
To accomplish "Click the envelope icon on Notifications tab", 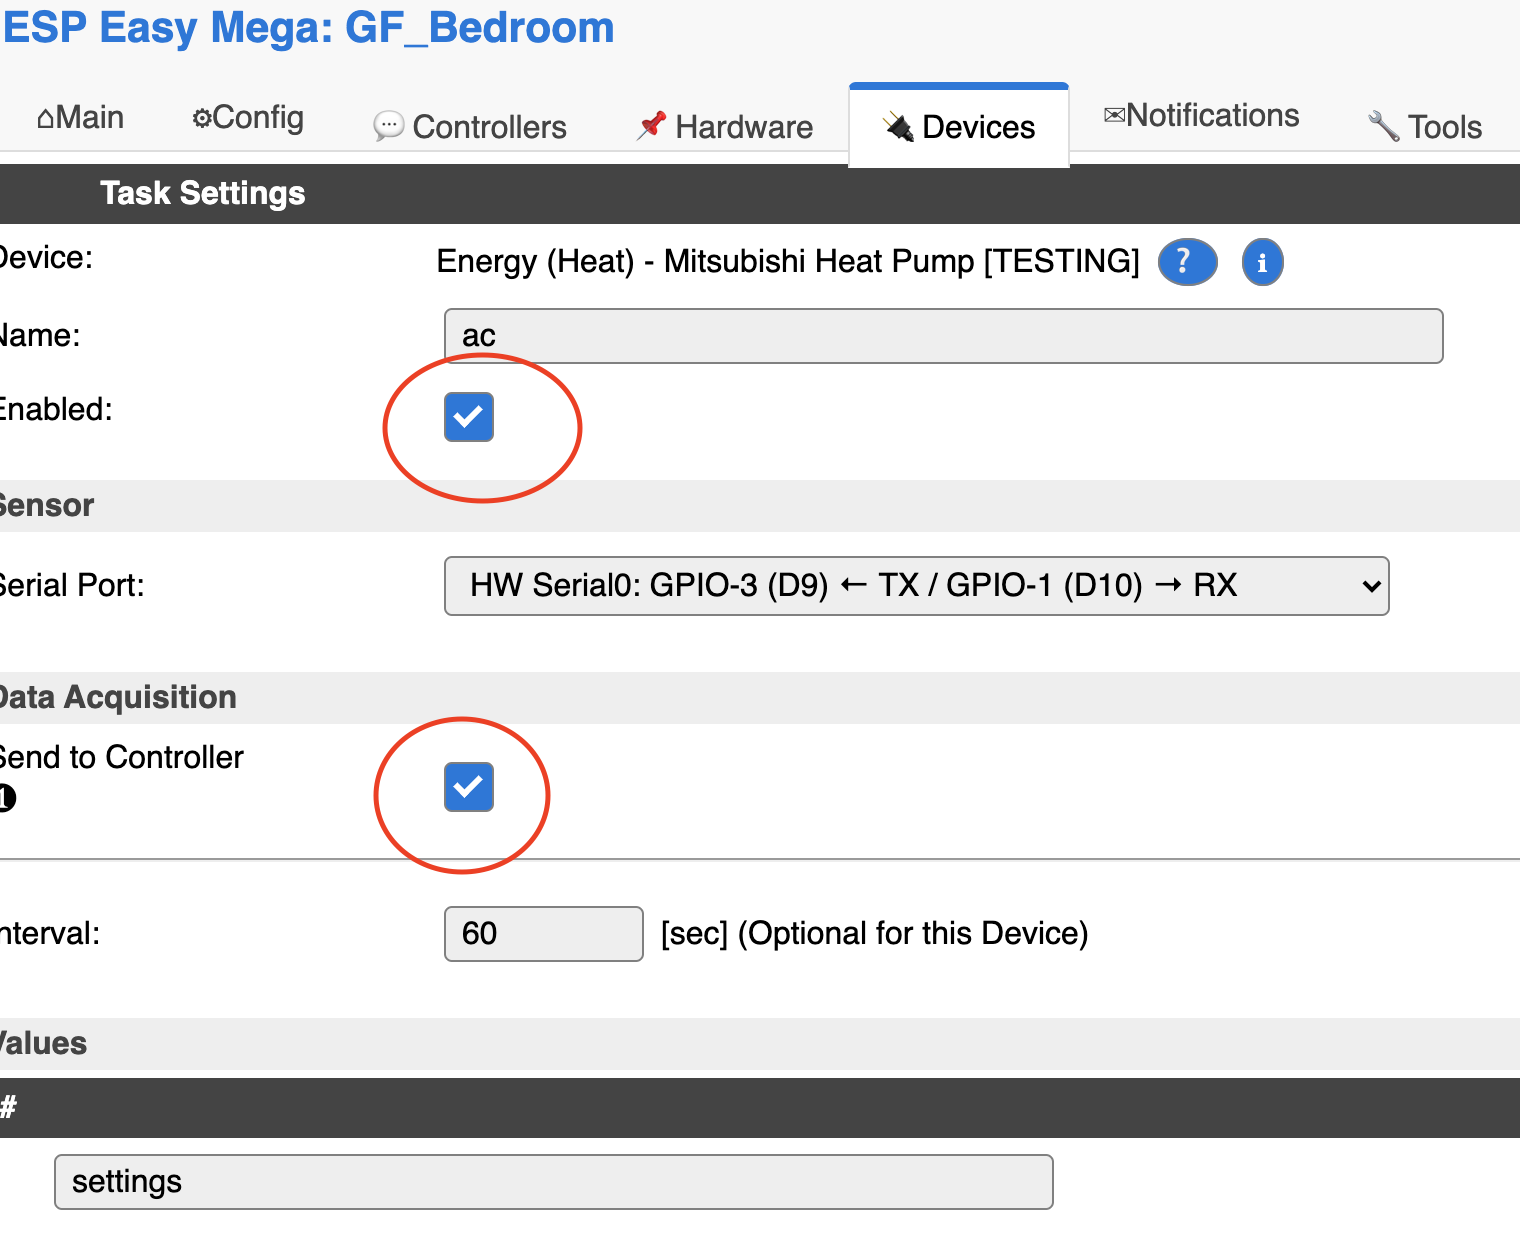I will coord(1114,116).
